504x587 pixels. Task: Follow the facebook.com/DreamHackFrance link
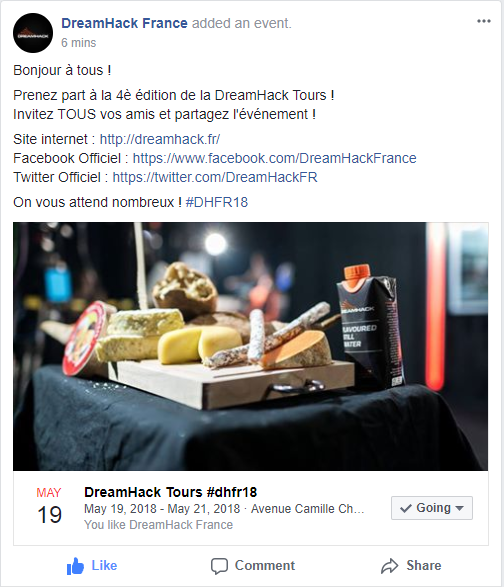(x=274, y=158)
